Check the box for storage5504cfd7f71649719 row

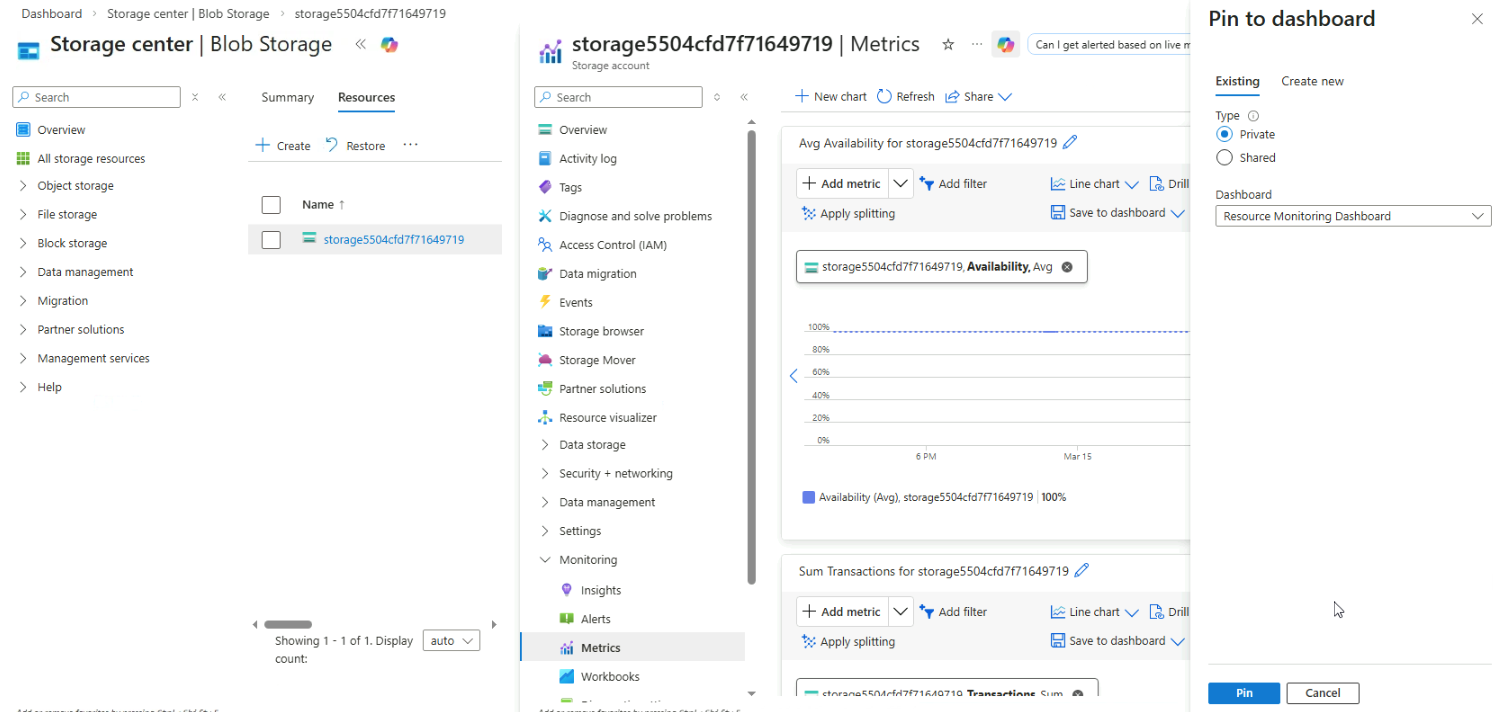coord(271,240)
